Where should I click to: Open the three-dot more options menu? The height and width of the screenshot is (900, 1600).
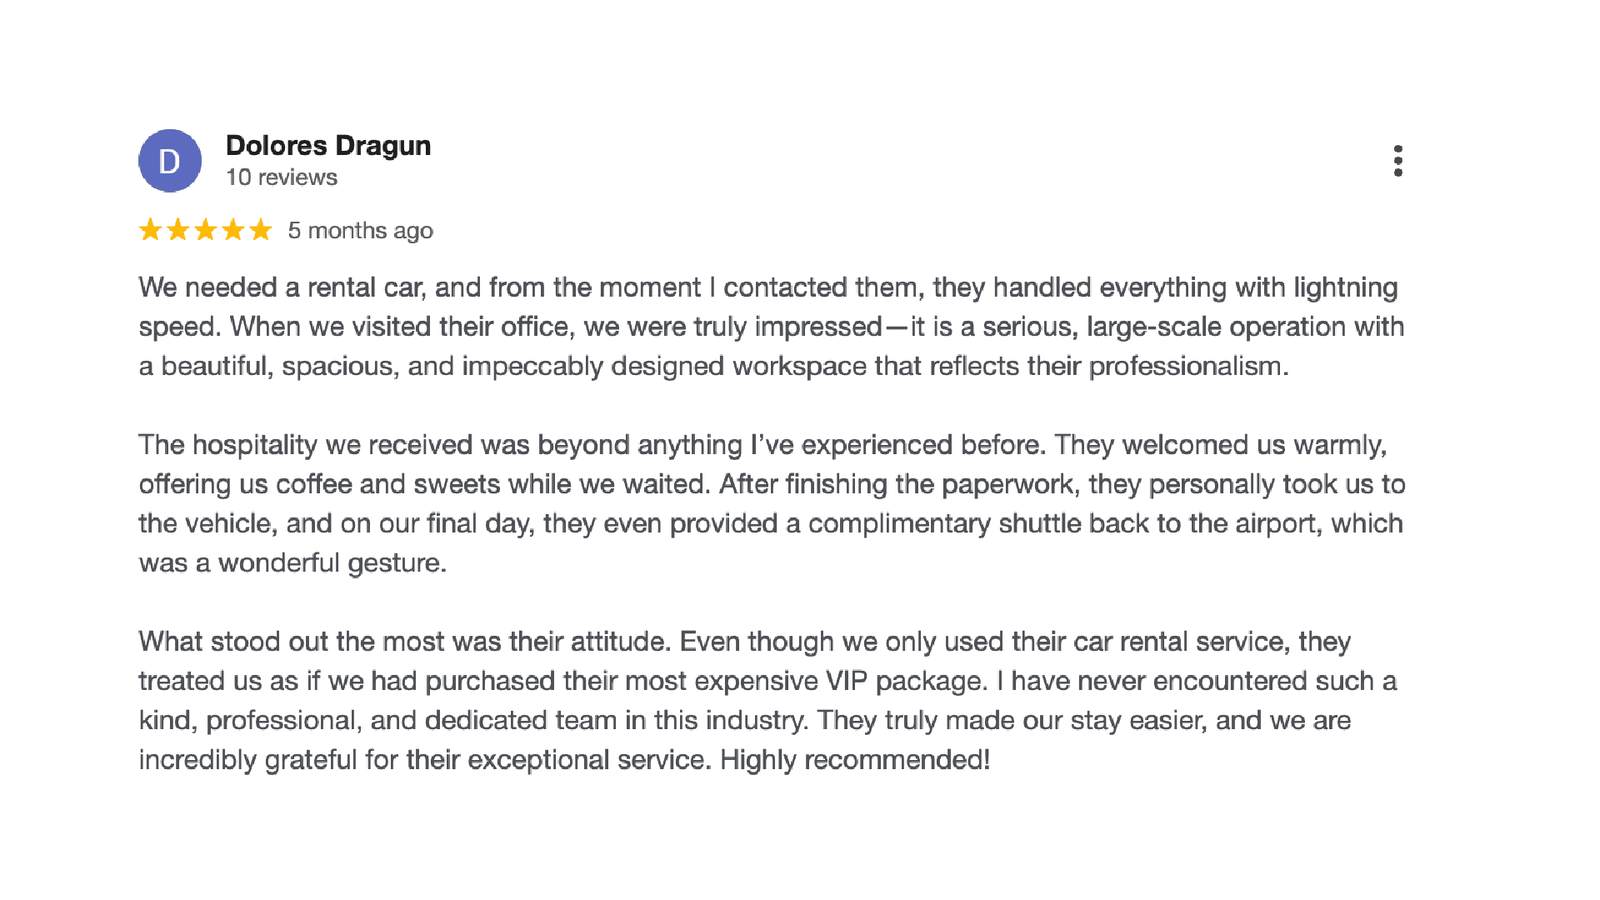coord(1397,161)
